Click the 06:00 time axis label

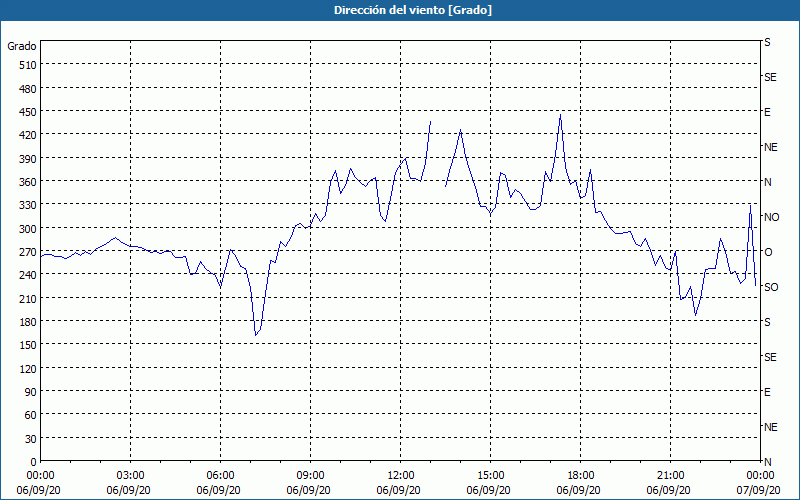(220, 476)
